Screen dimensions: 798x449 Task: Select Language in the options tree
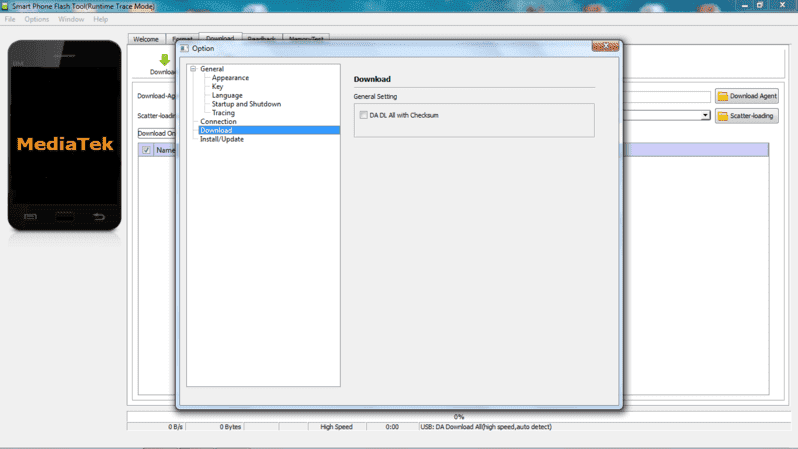pyautogui.click(x=227, y=95)
